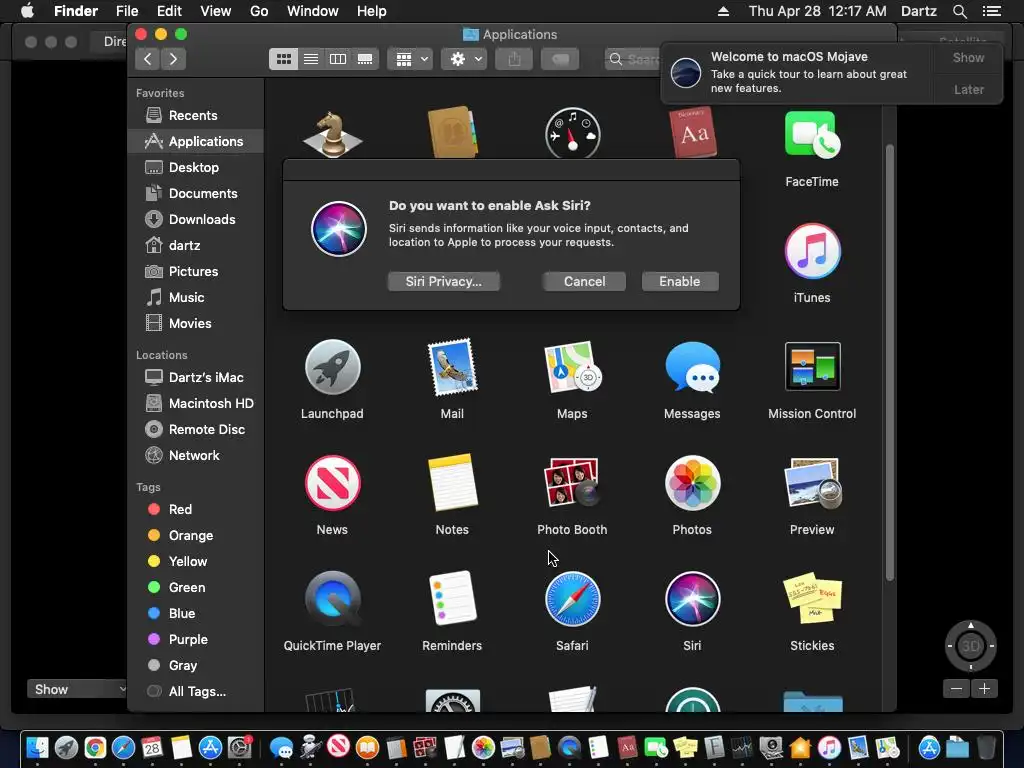This screenshot has height=768, width=1024.
Task: Click the Edit Tags toolbar button
Action: tap(560, 59)
